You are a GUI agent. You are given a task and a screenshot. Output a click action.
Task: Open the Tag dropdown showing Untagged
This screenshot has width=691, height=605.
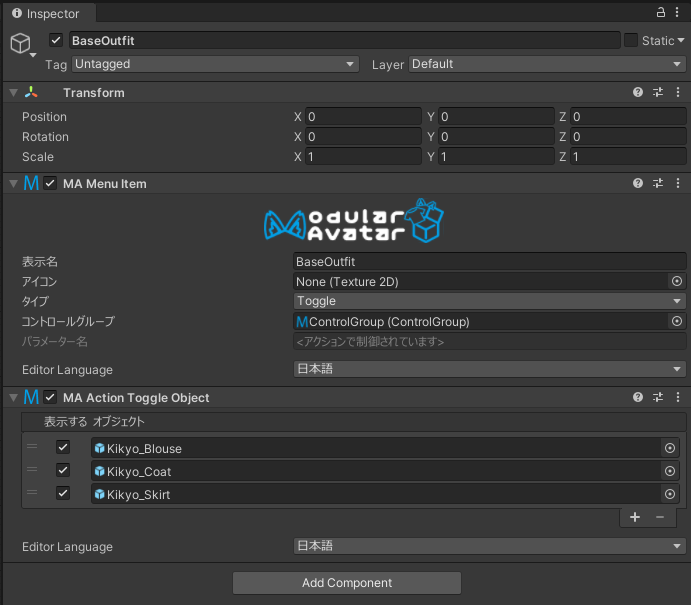(x=215, y=64)
